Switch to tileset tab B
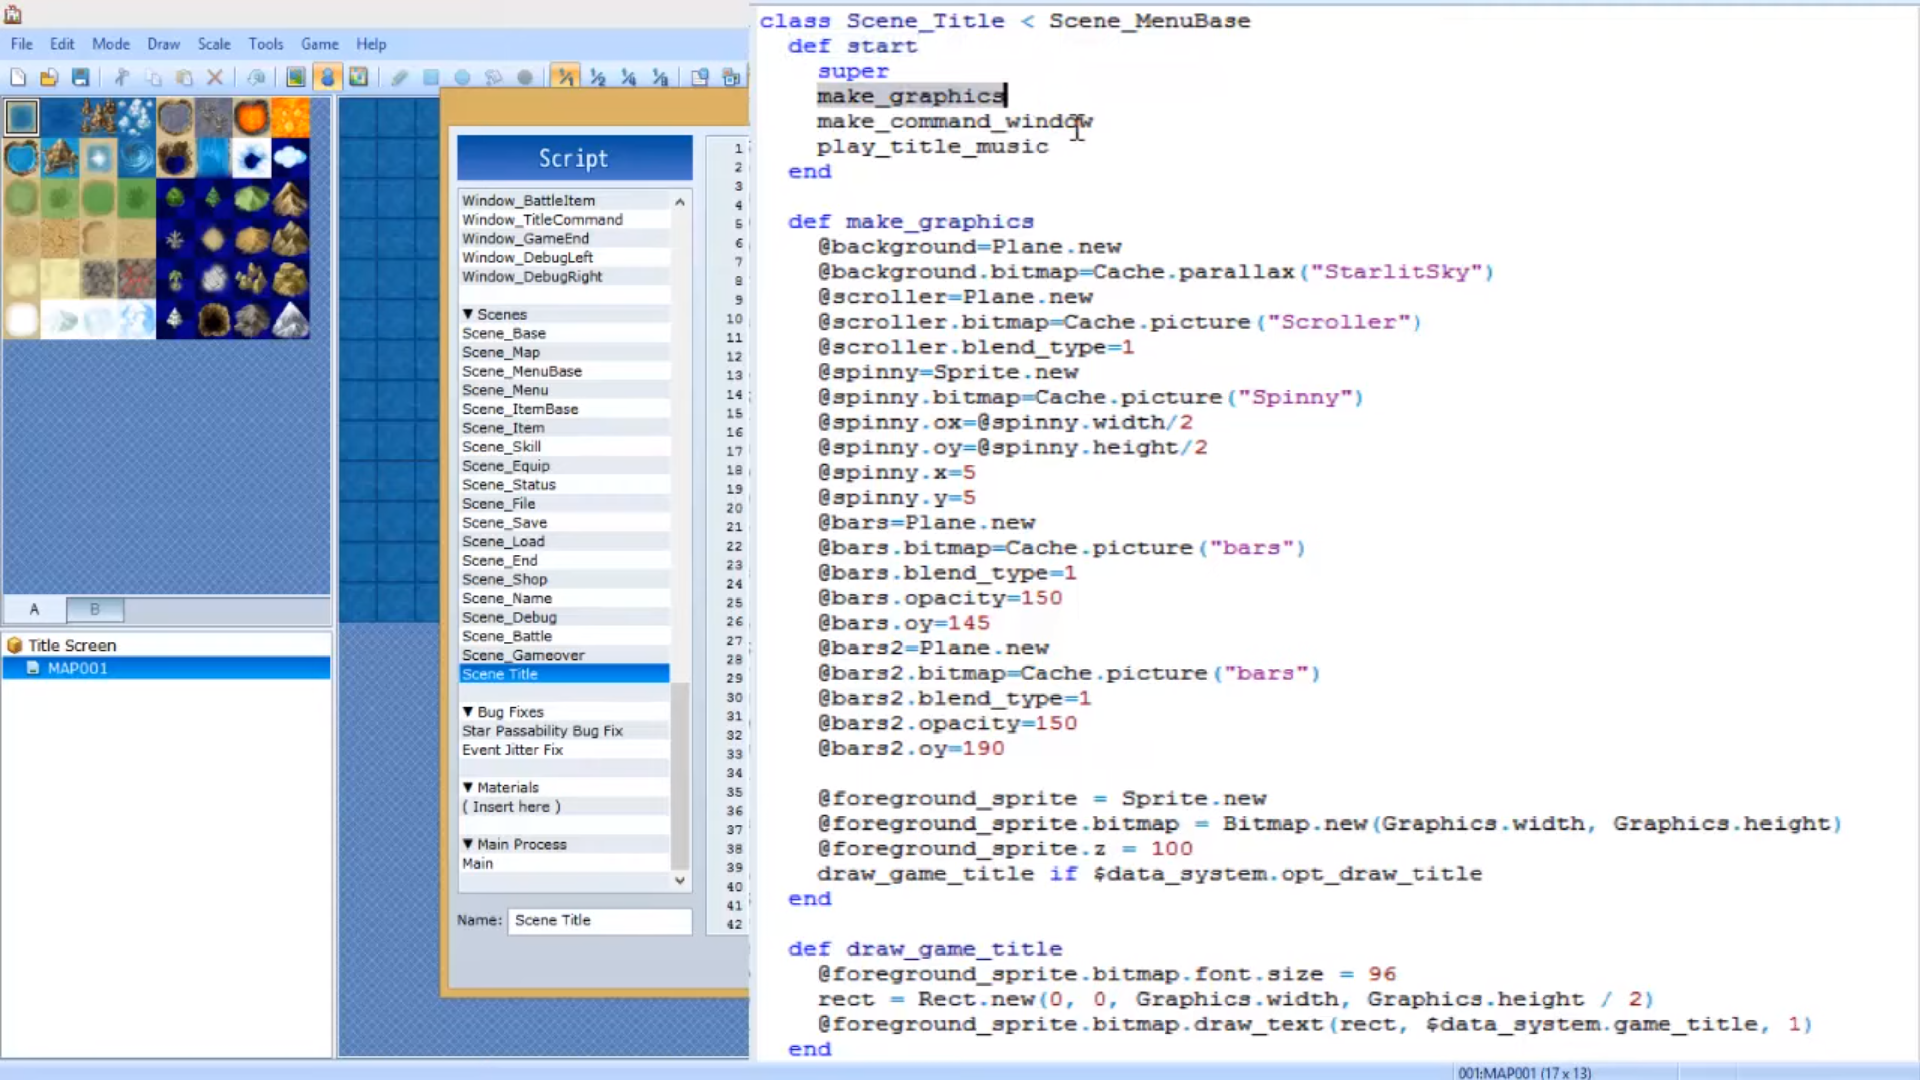Image resolution: width=1920 pixels, height=1080 pixels. coord(95,609)
